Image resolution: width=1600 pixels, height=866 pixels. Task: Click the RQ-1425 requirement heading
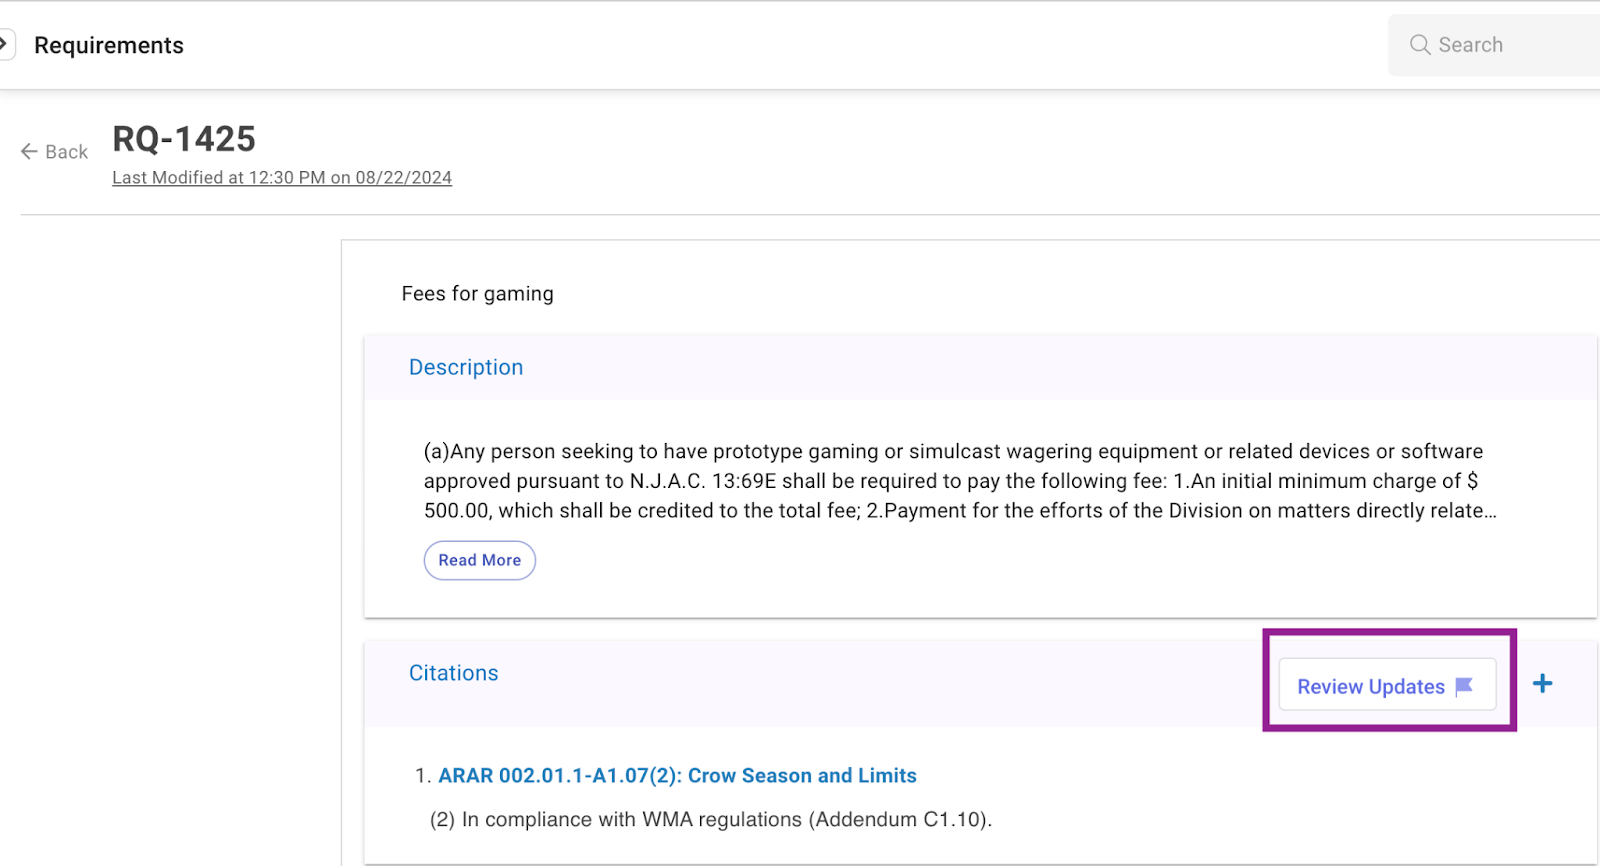click(184, 139)
